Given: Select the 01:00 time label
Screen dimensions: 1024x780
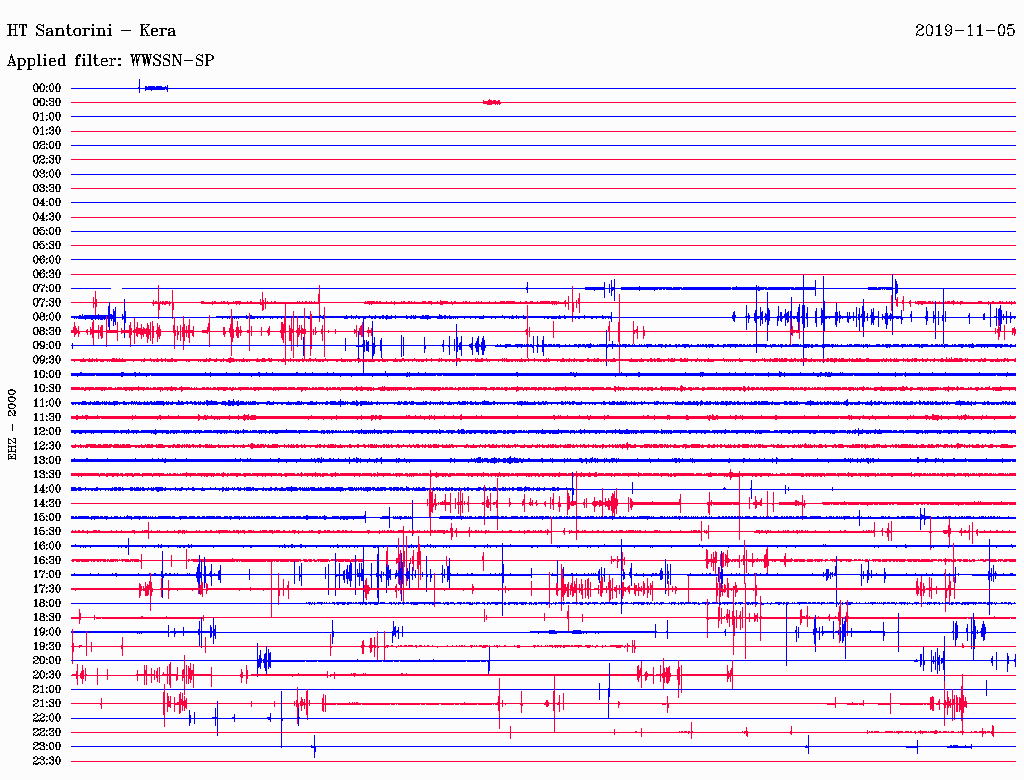Looking at the screenshot, I should pyautogui.click(x=46, y=116).
